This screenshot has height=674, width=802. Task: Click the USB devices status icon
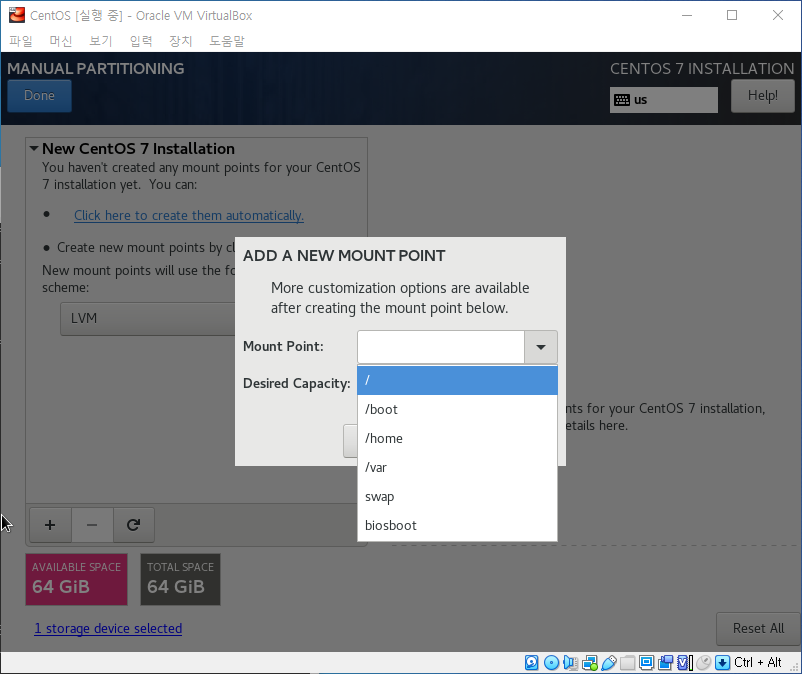click(609, 663)
